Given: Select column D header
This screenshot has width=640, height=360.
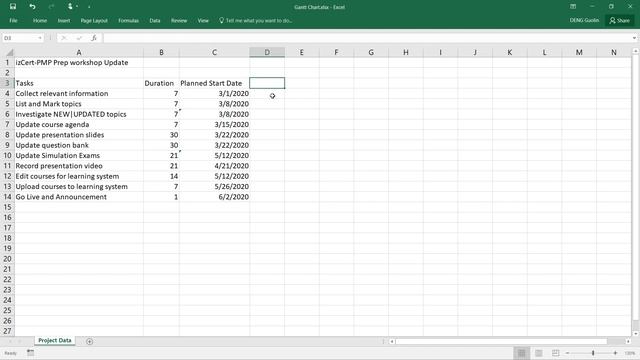Looking at the screenshot, I should click(267, 52).
